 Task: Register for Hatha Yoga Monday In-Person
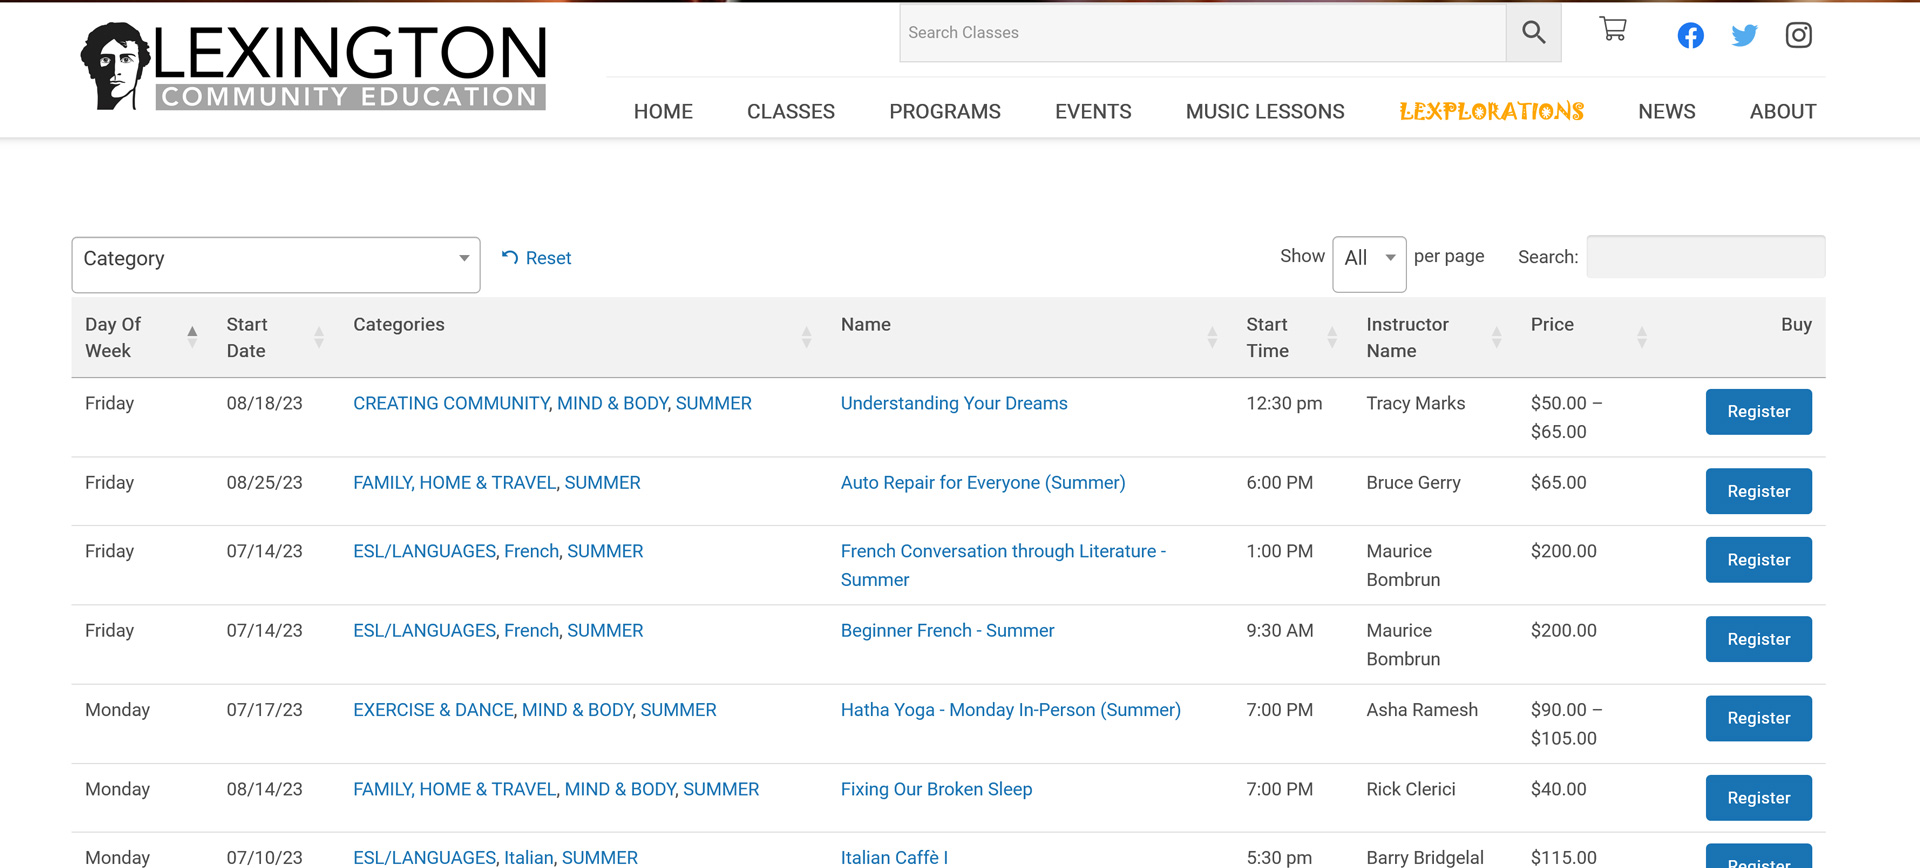click(1758, 718)
